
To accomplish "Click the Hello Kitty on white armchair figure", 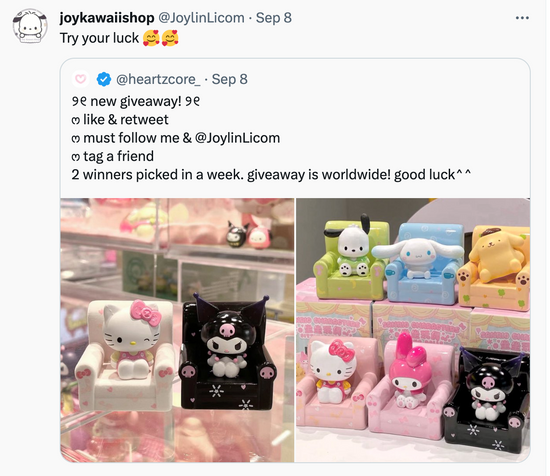I will 126,354.
